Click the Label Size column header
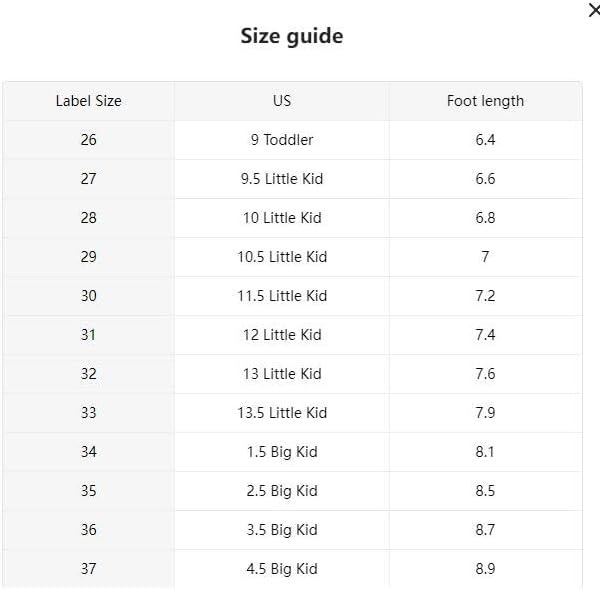Screen dimensions: 600x590 pyautogui.click(x=88, y=101)
